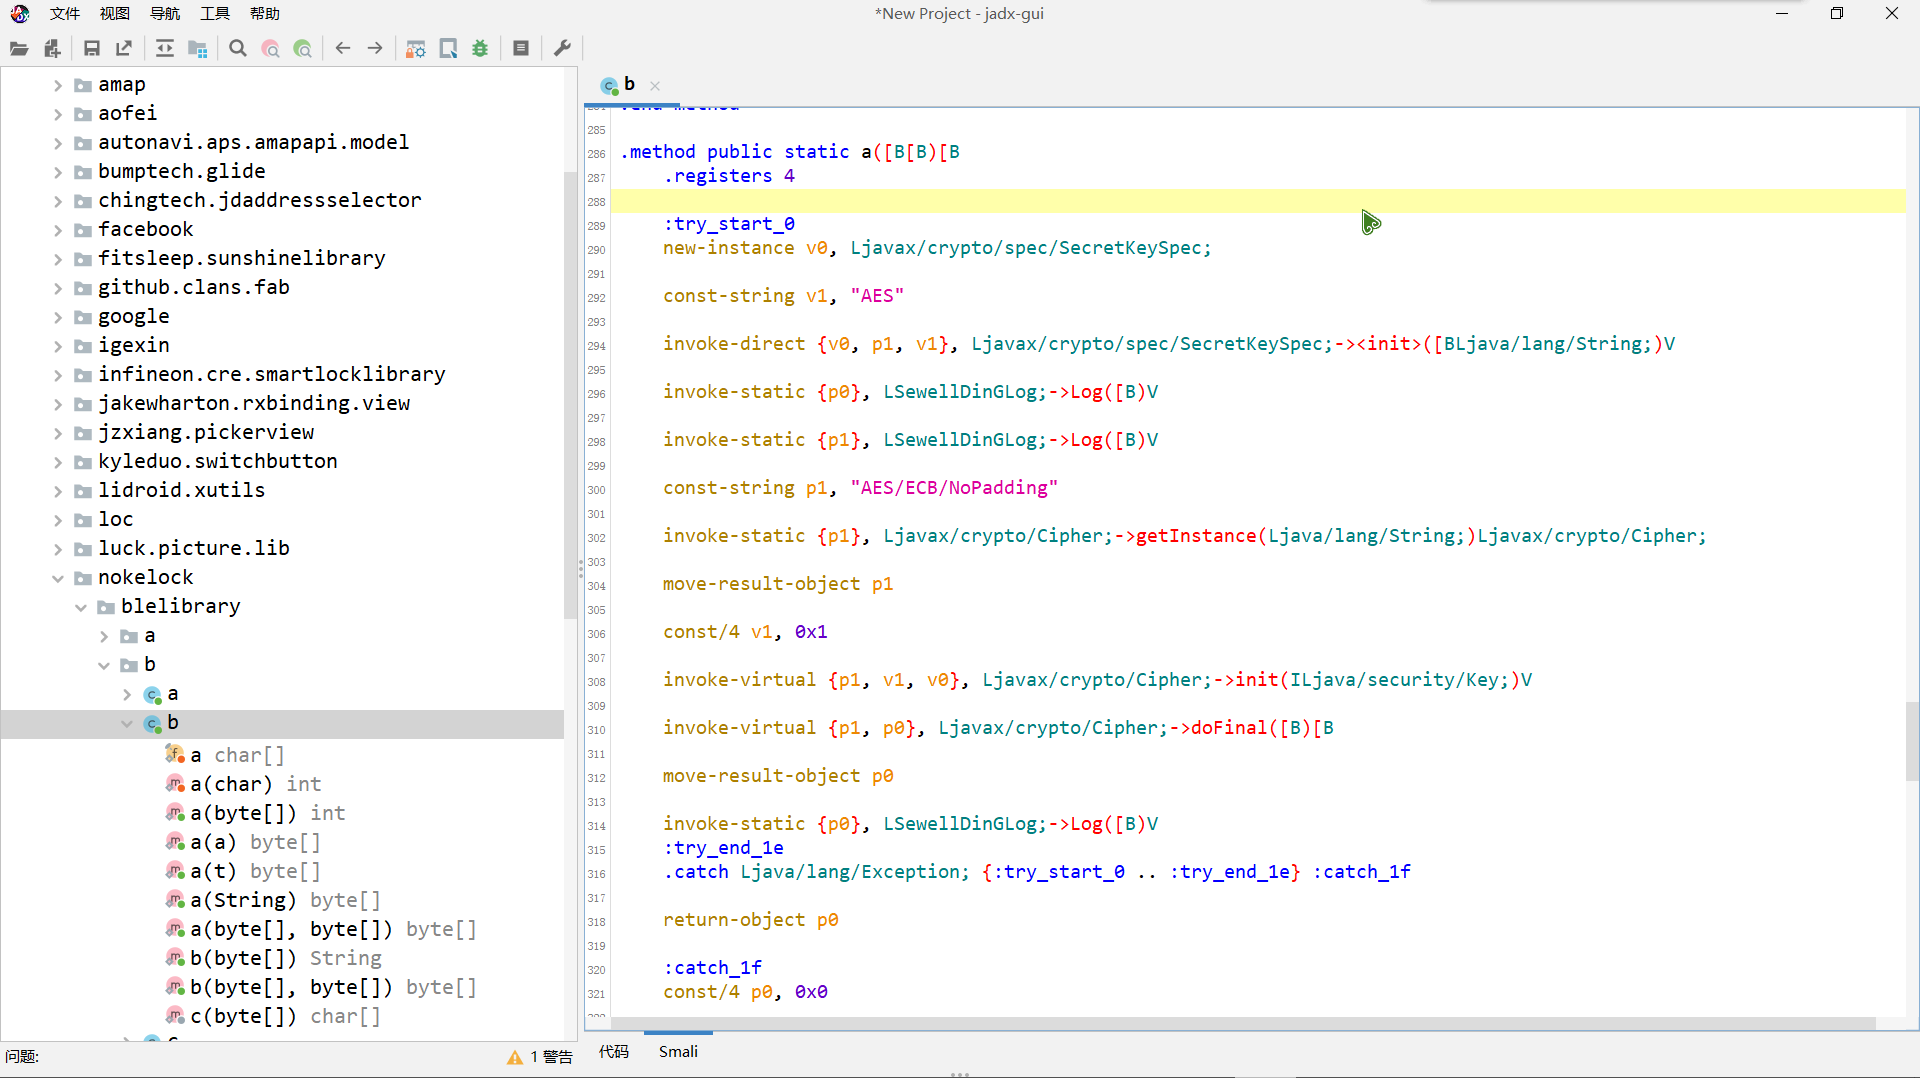
Task: Toggle flatten packages icon
Action: pyautogui.click(x=198, y=48)
